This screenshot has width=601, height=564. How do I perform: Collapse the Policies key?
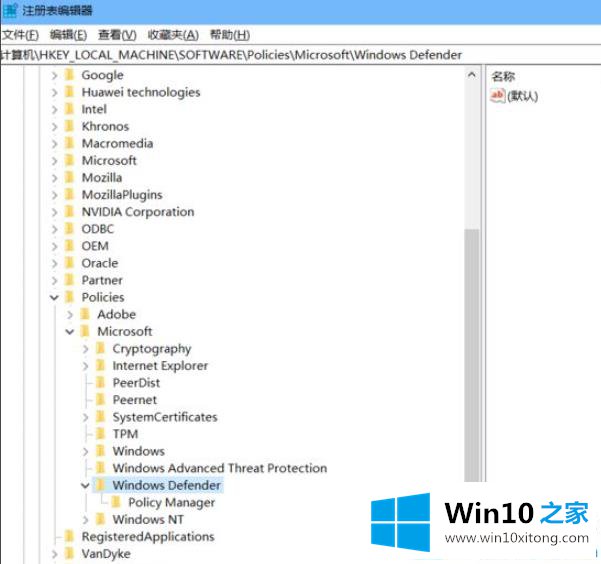pyautogui.click(x=54, y=298)
